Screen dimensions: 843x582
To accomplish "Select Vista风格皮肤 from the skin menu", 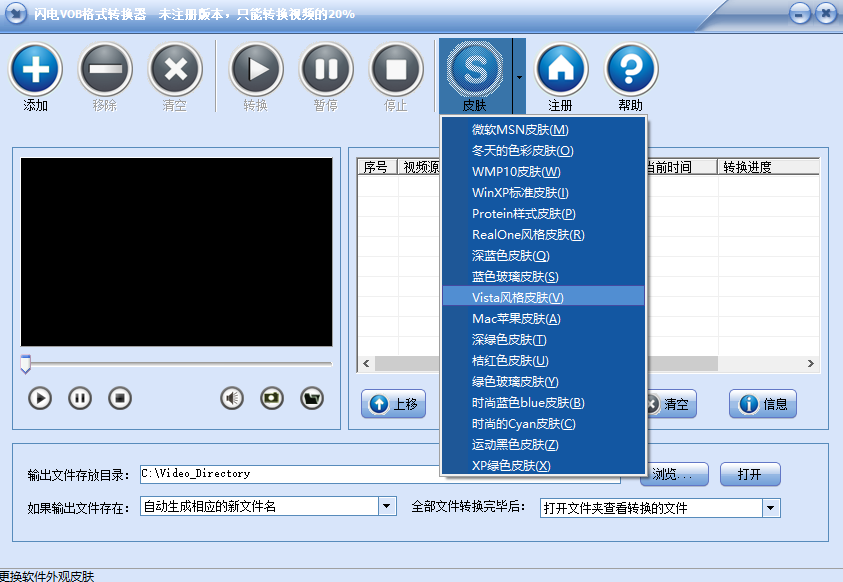I will pos(518,297).
